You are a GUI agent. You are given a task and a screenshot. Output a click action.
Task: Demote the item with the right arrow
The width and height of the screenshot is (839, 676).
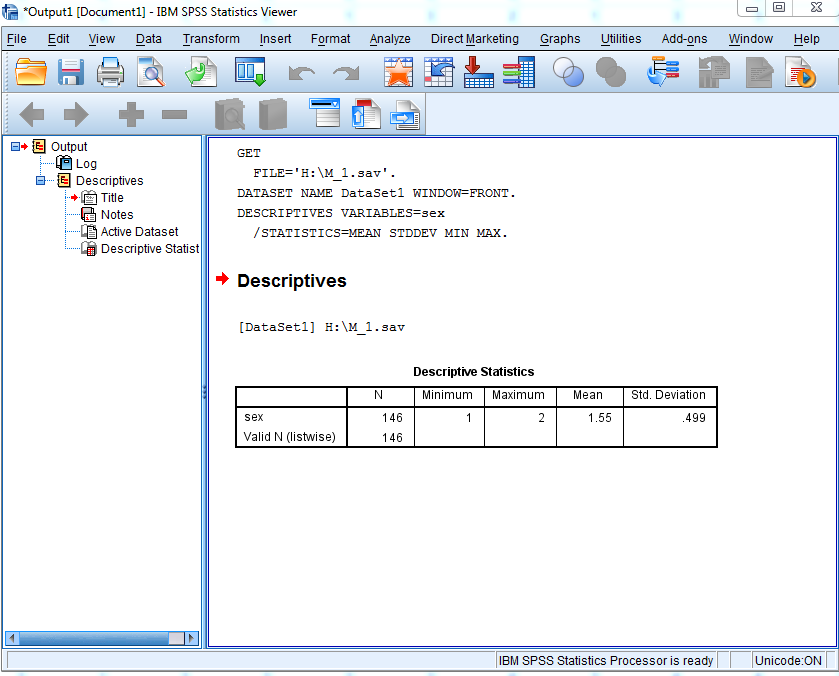[75, 114]
